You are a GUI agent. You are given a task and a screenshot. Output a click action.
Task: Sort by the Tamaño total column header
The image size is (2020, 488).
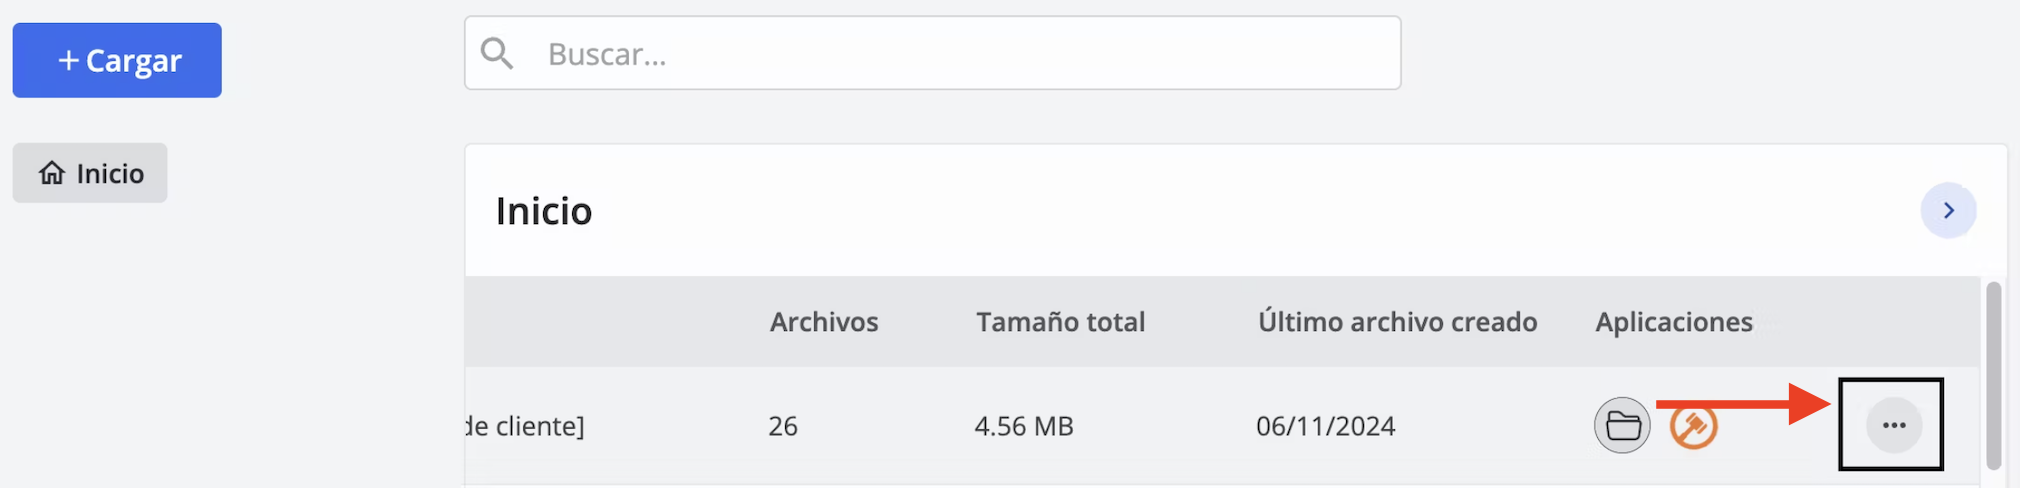1060,322
